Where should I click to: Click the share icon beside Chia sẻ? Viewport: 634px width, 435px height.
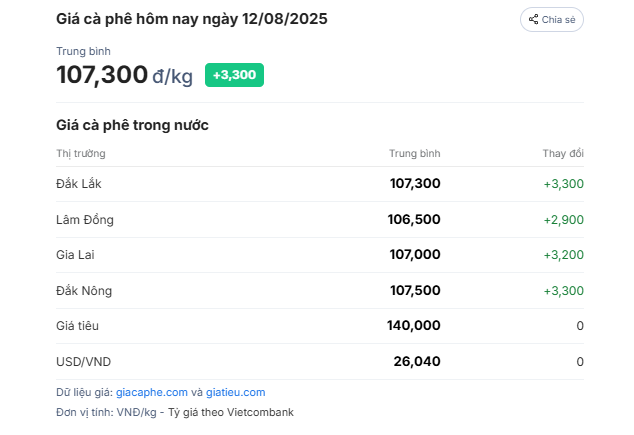533,19
